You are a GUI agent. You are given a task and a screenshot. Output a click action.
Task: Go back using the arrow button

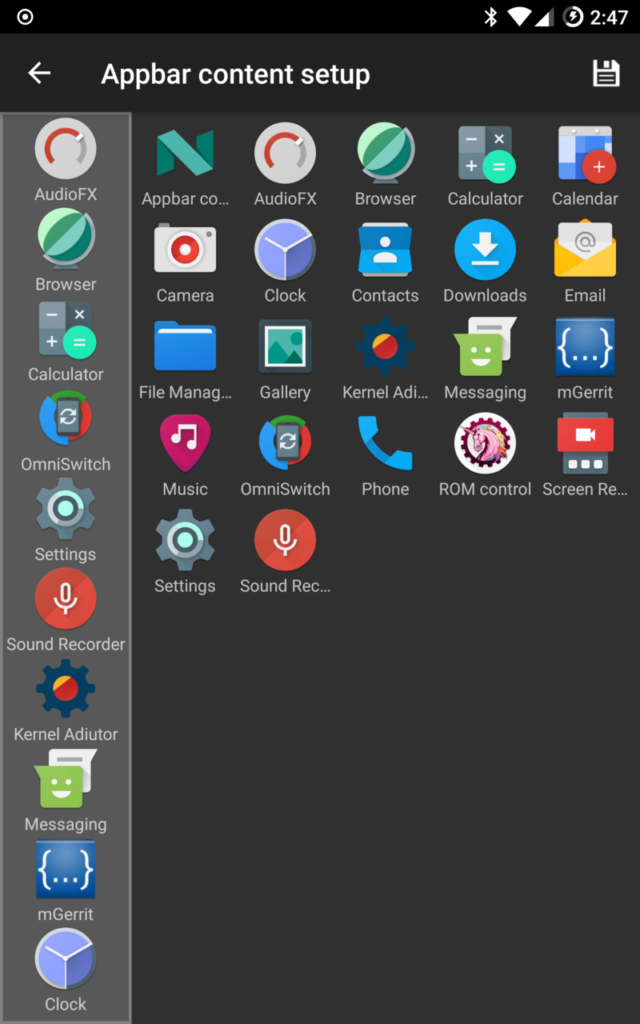point(39,74)
